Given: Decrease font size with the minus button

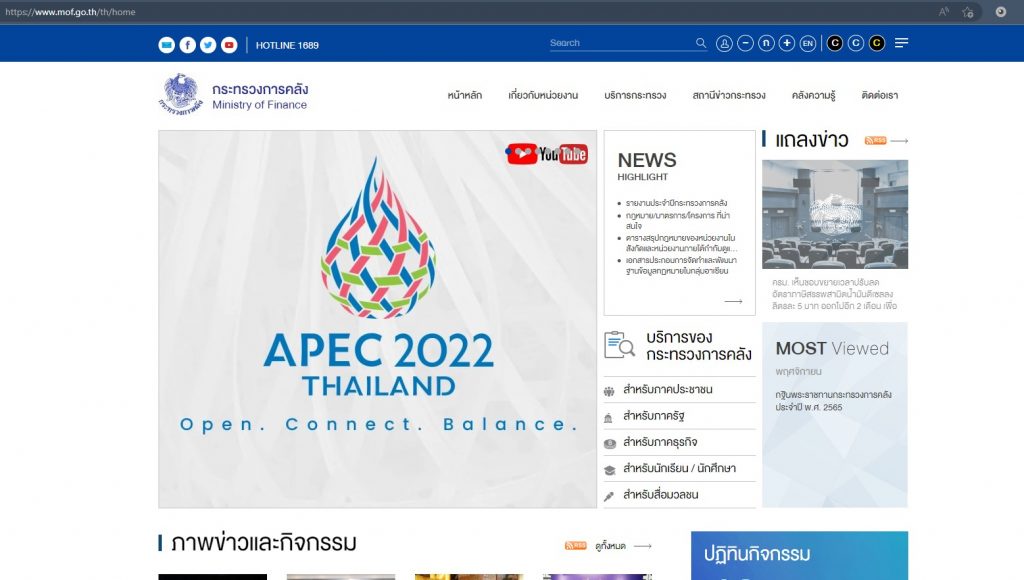Looking at the screenshot, I should 745,43.
